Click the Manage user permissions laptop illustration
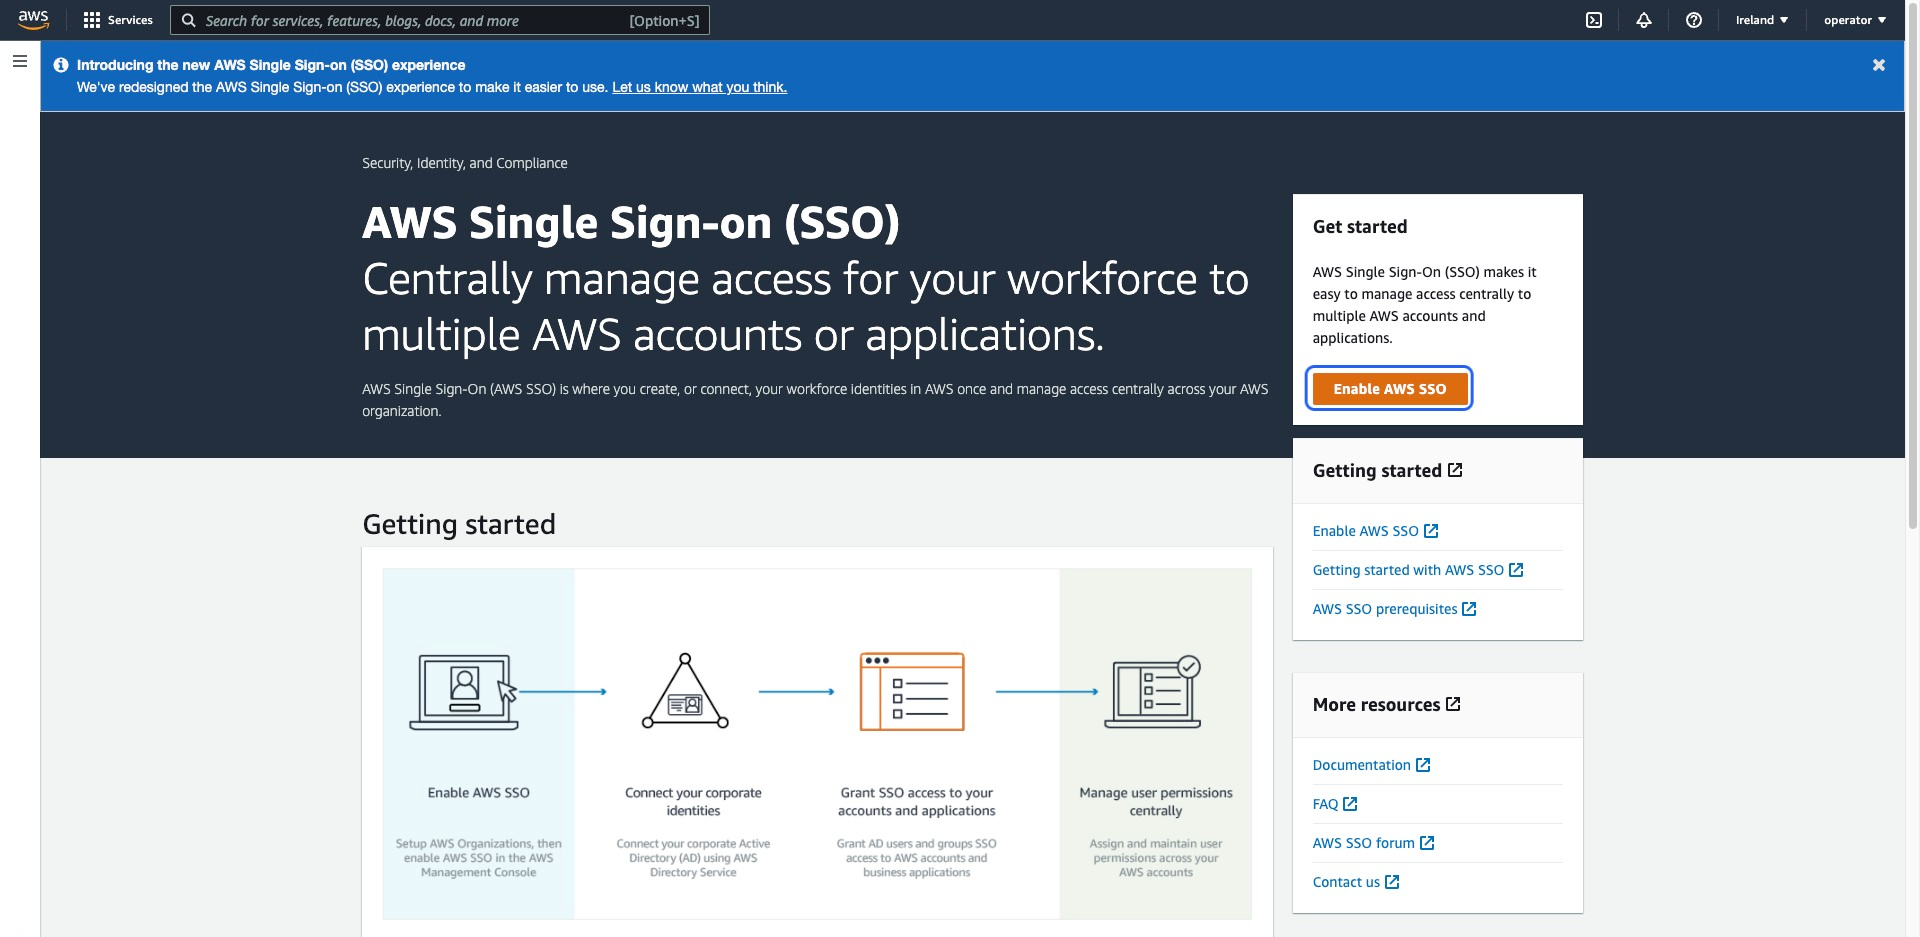Screen dimensions: 1920x937 click(x=1152, y=691)
